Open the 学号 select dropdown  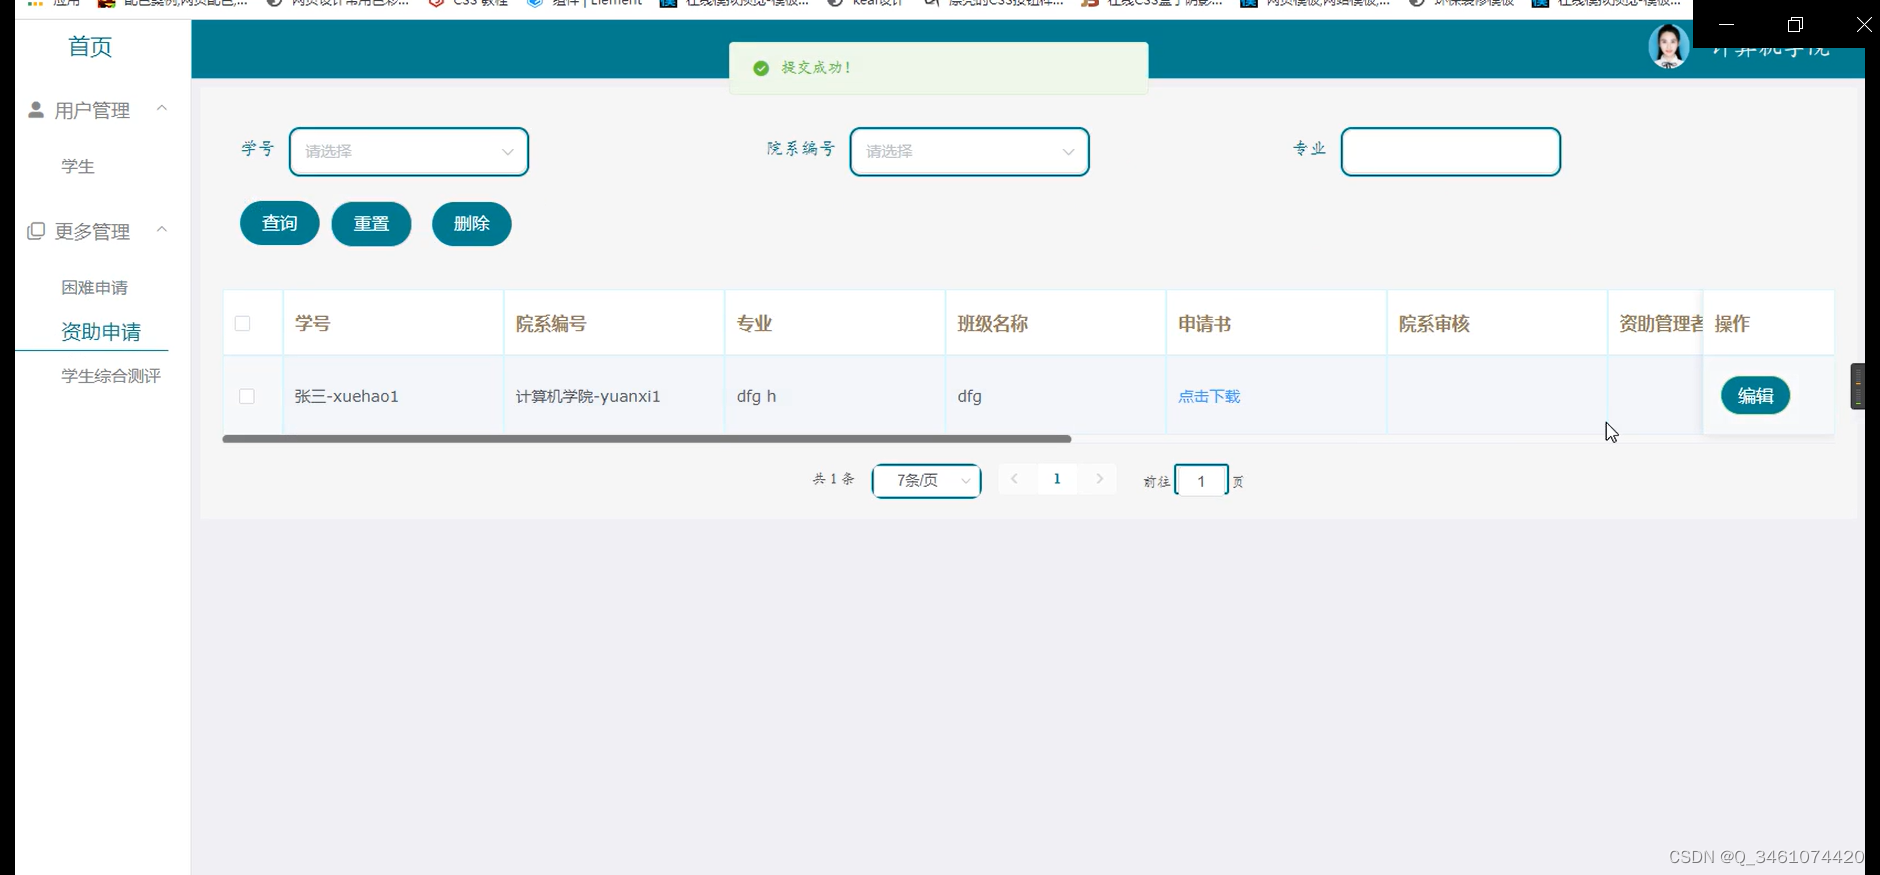click(409, 152)
